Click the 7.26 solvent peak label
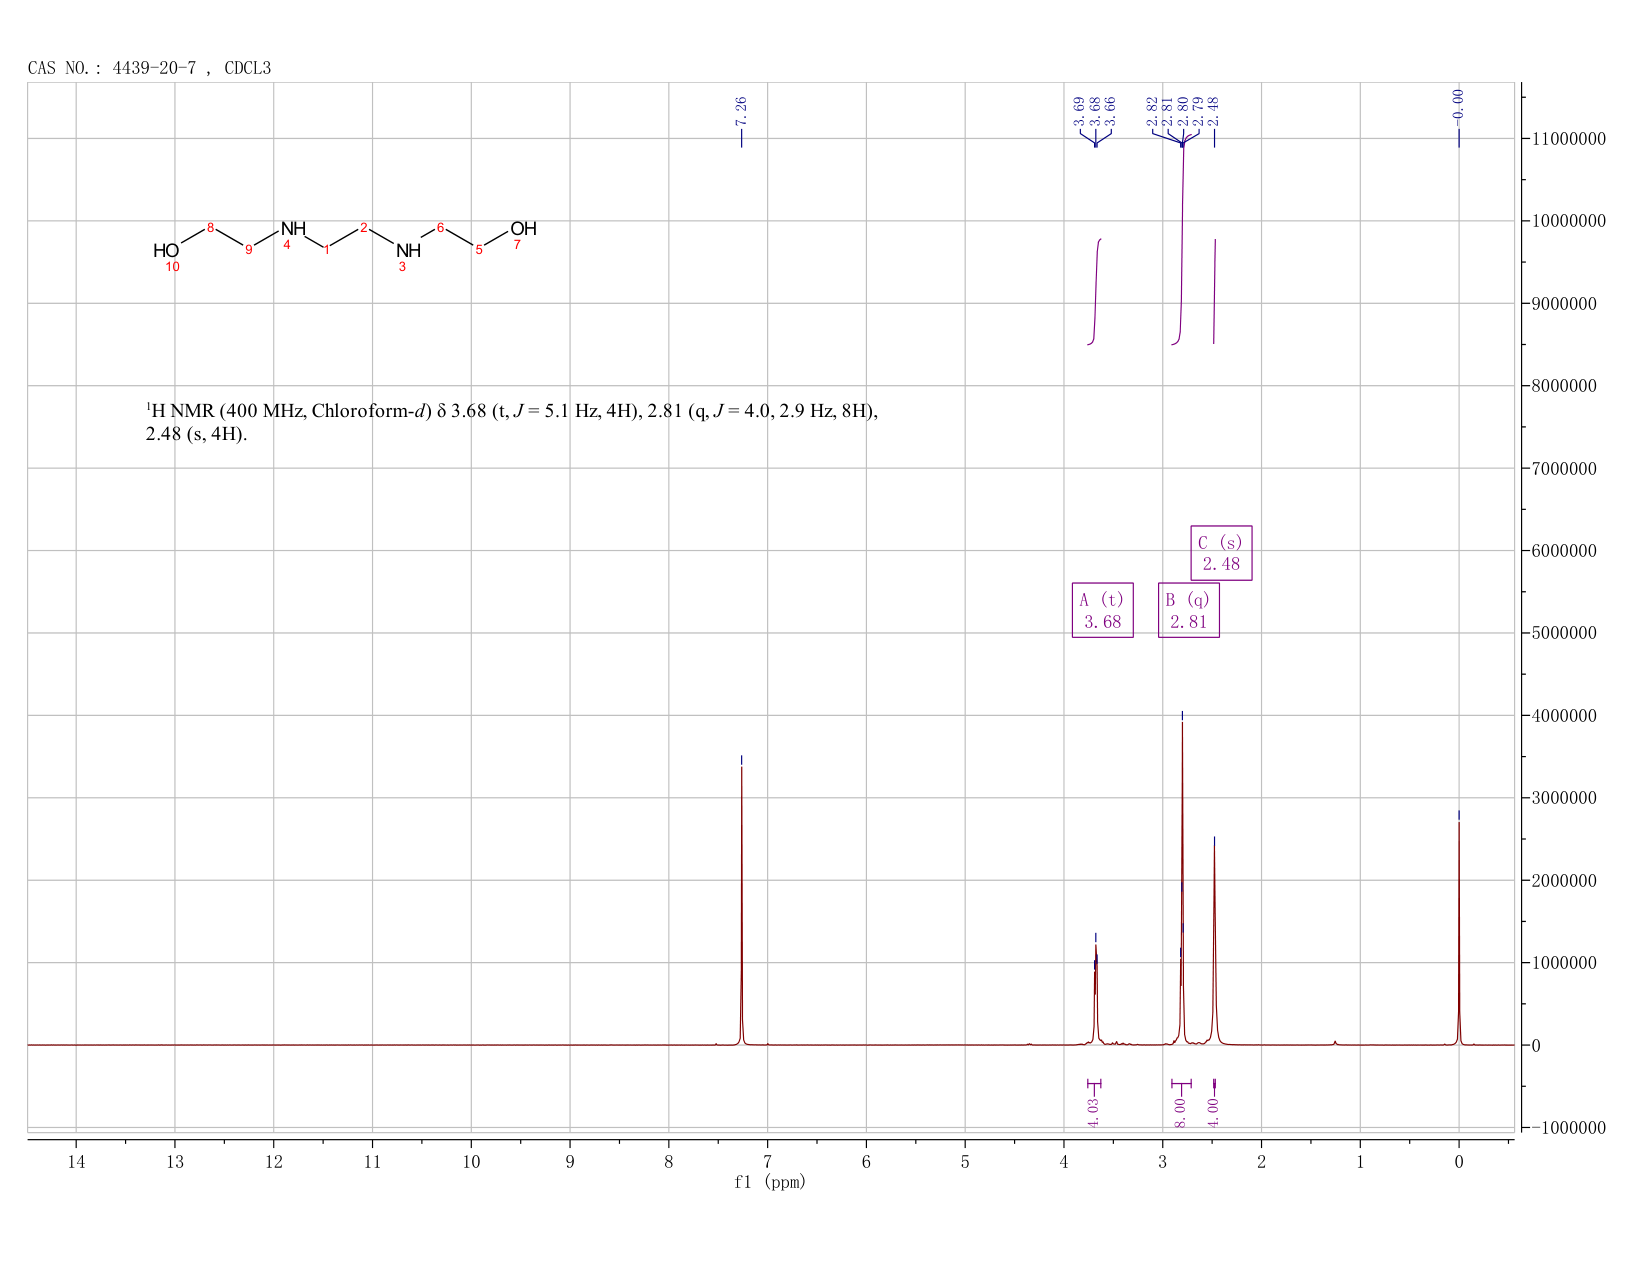The height and width of the screenshot is (1275, 1650). pos(741,111)
